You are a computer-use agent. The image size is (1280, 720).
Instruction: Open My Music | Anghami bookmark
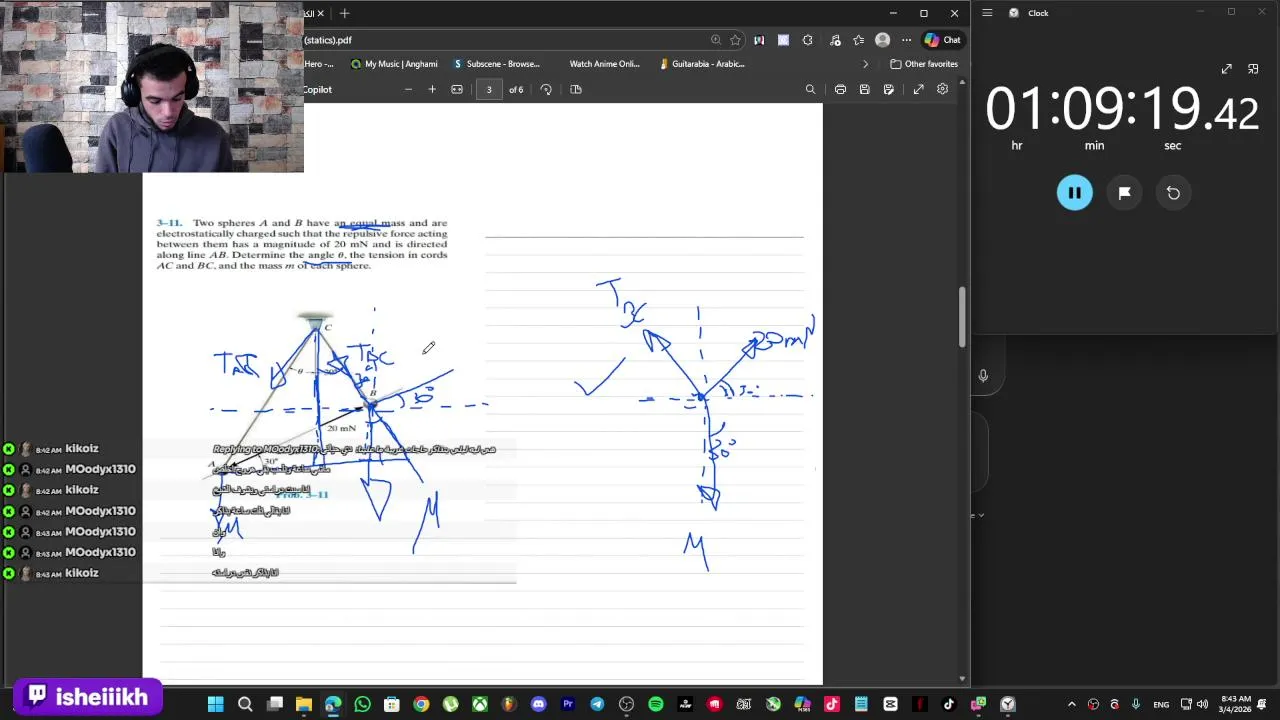click(394, 64)
